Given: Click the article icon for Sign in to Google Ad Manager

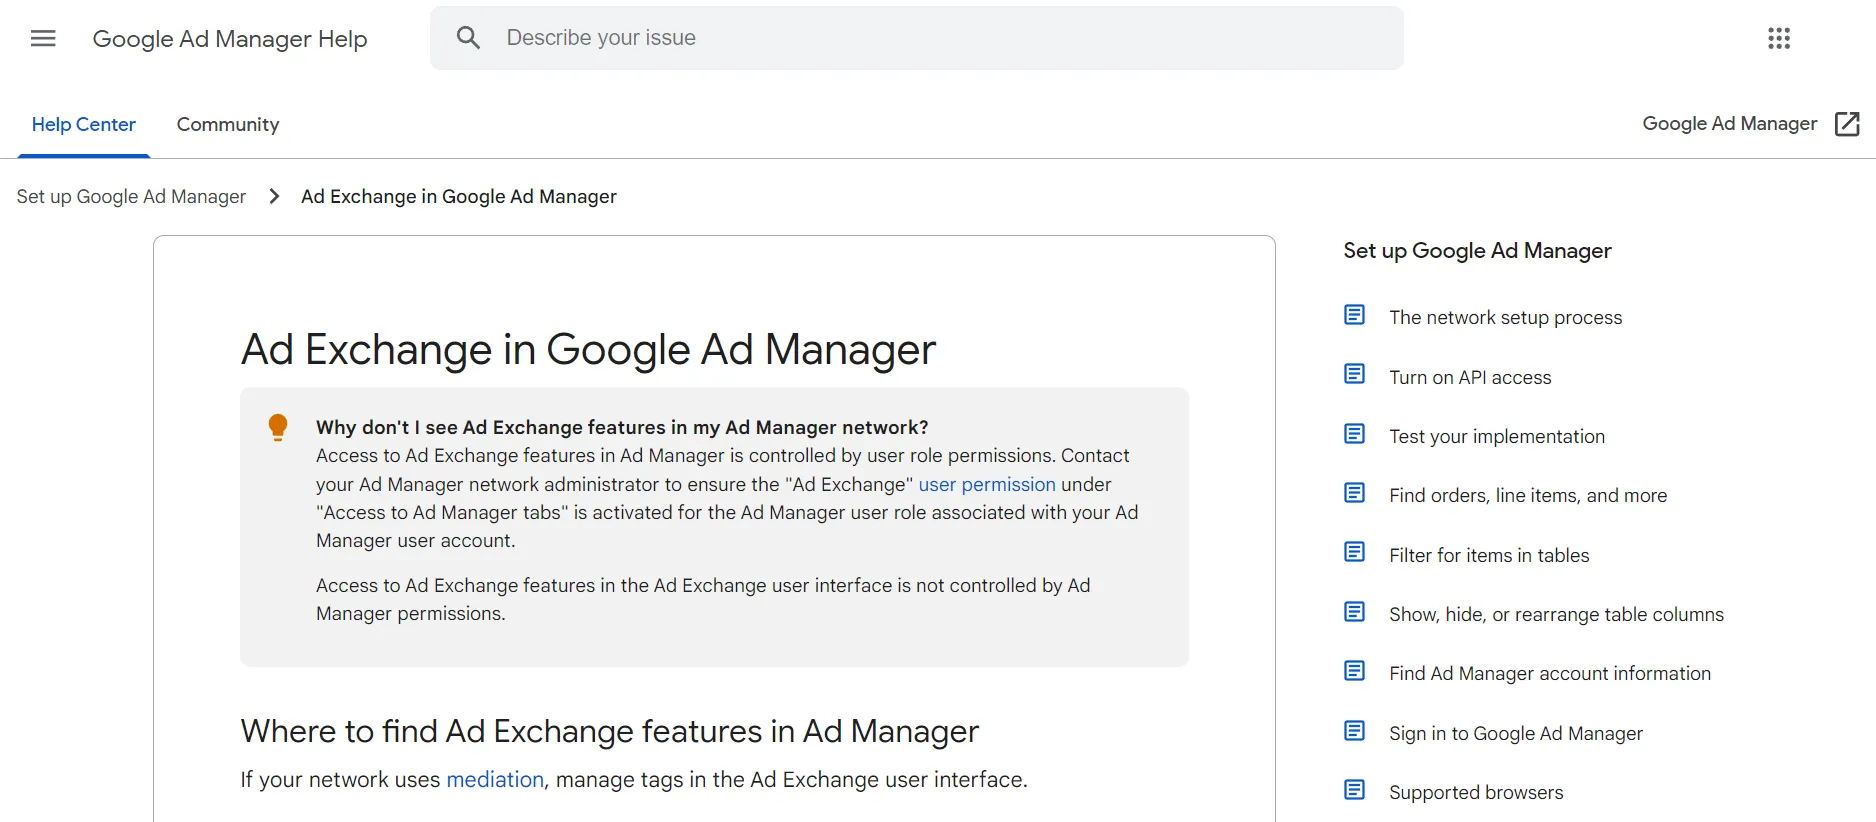Looking at the screenshot, I should [x=1354, y=731].
